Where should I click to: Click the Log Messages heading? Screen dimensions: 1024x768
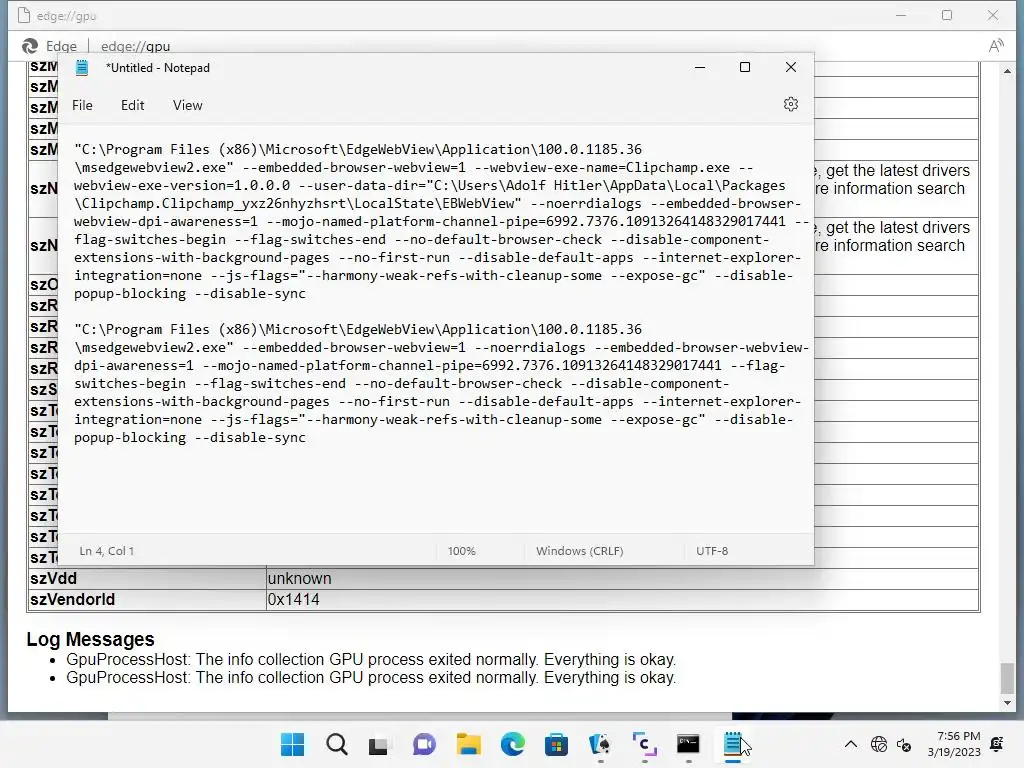coord(90,639)
